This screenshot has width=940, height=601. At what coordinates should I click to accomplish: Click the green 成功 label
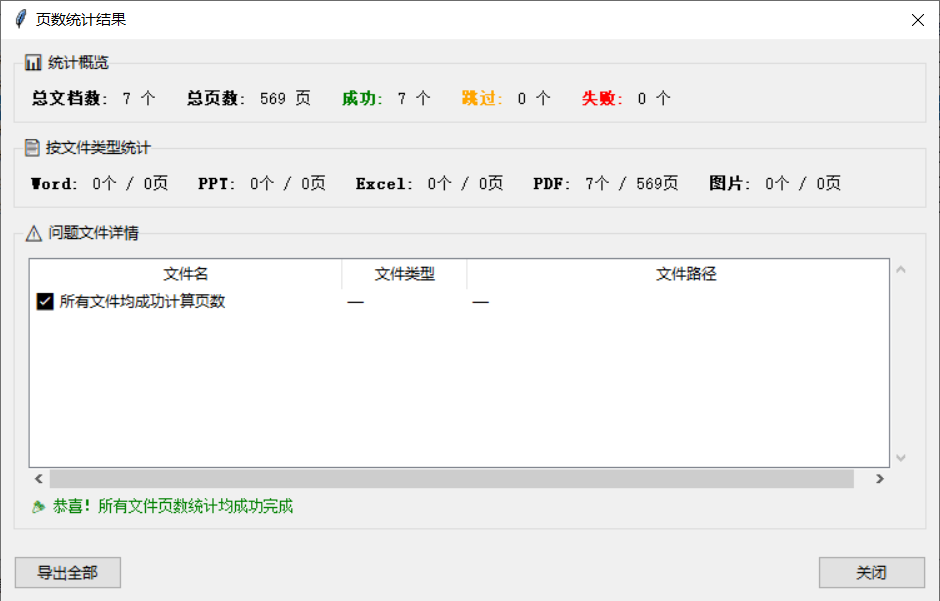[362, 98]
